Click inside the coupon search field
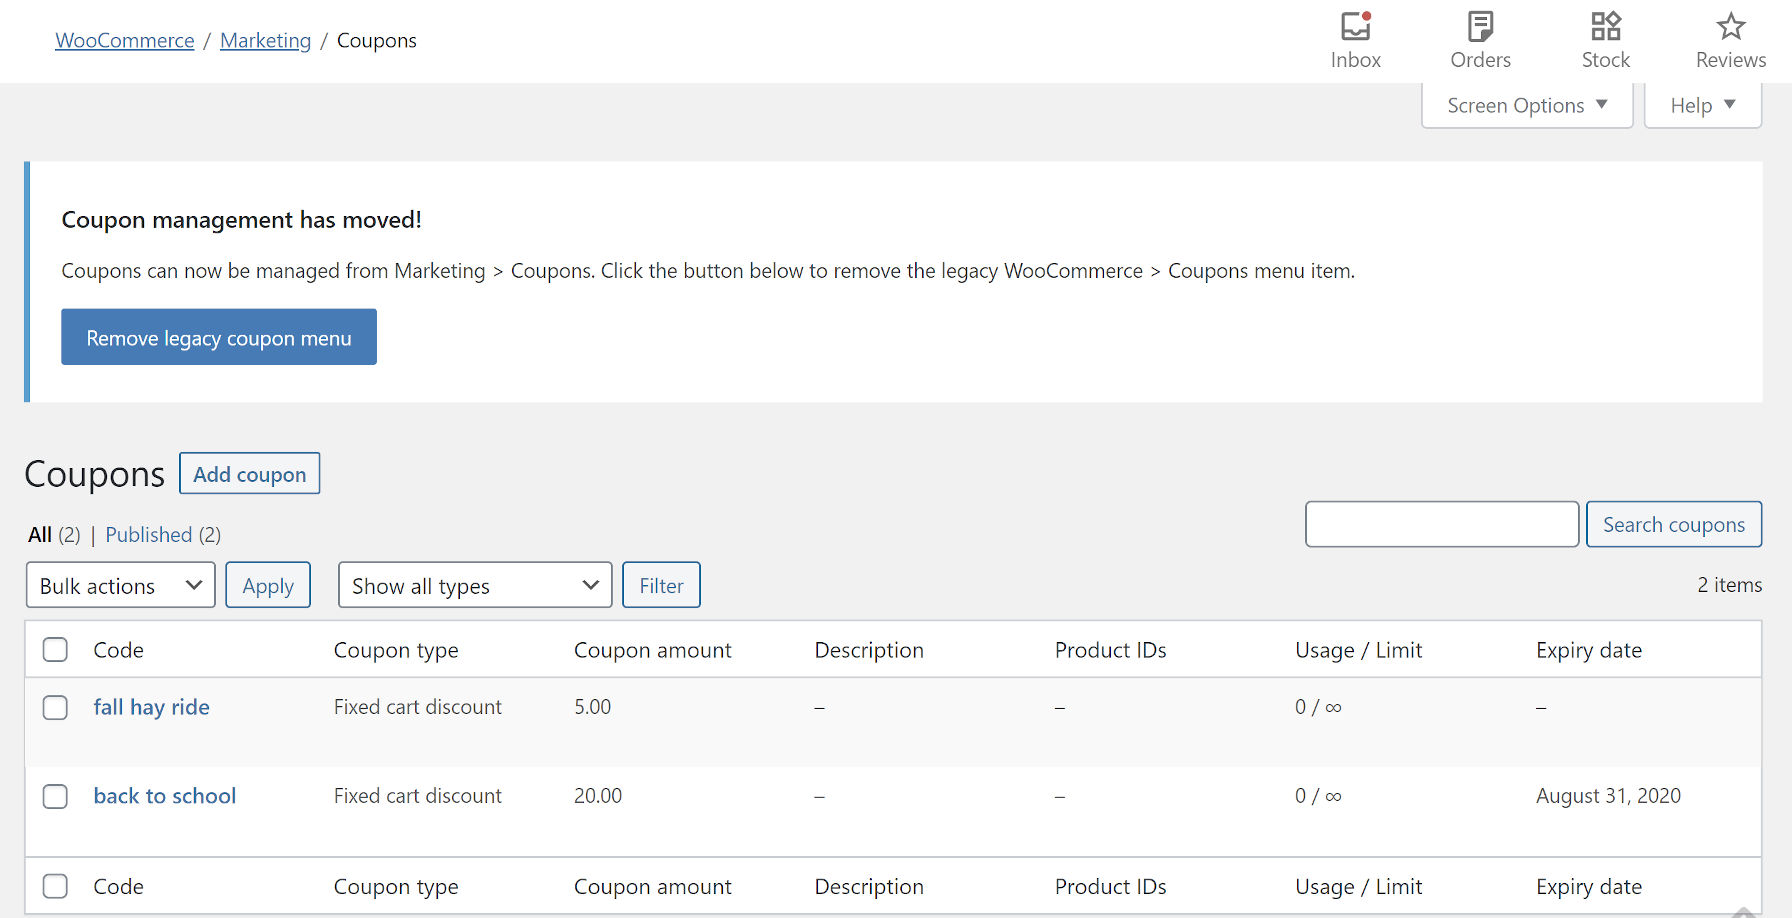The height and width of the screenshot is (918, 1792). pyautogui.click(x=1441, y=524)
